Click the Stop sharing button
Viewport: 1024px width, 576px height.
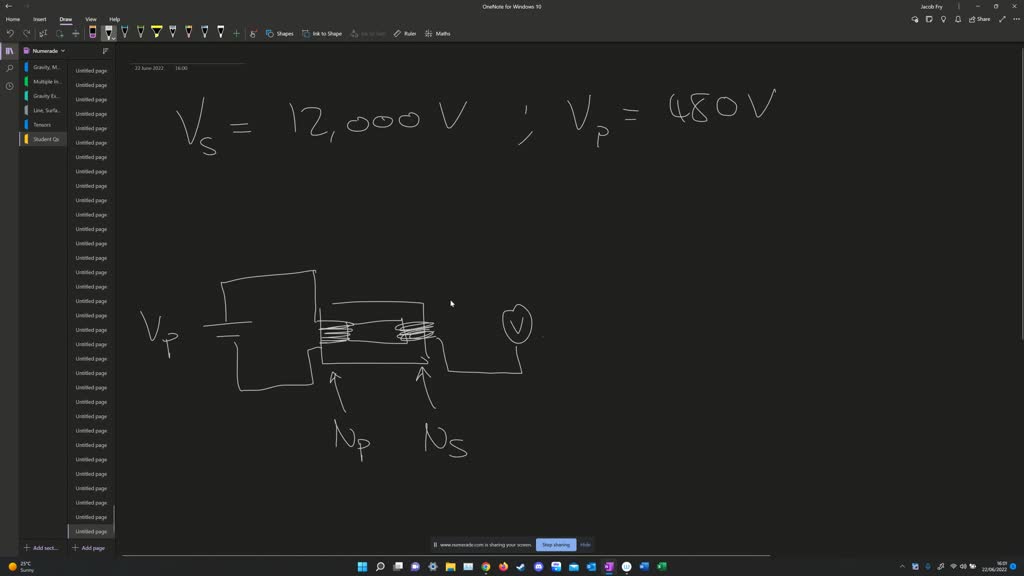(555, 544)
